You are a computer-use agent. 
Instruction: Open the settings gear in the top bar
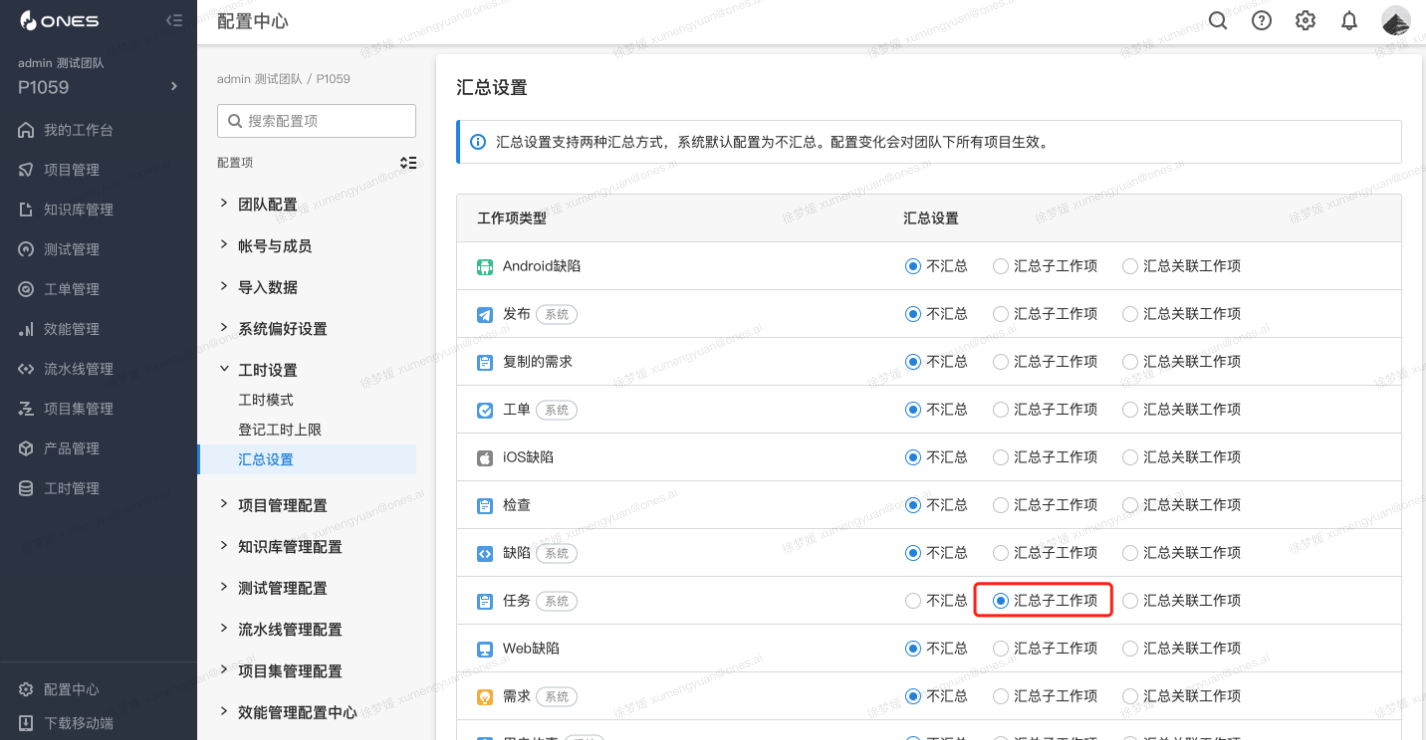1305,21
